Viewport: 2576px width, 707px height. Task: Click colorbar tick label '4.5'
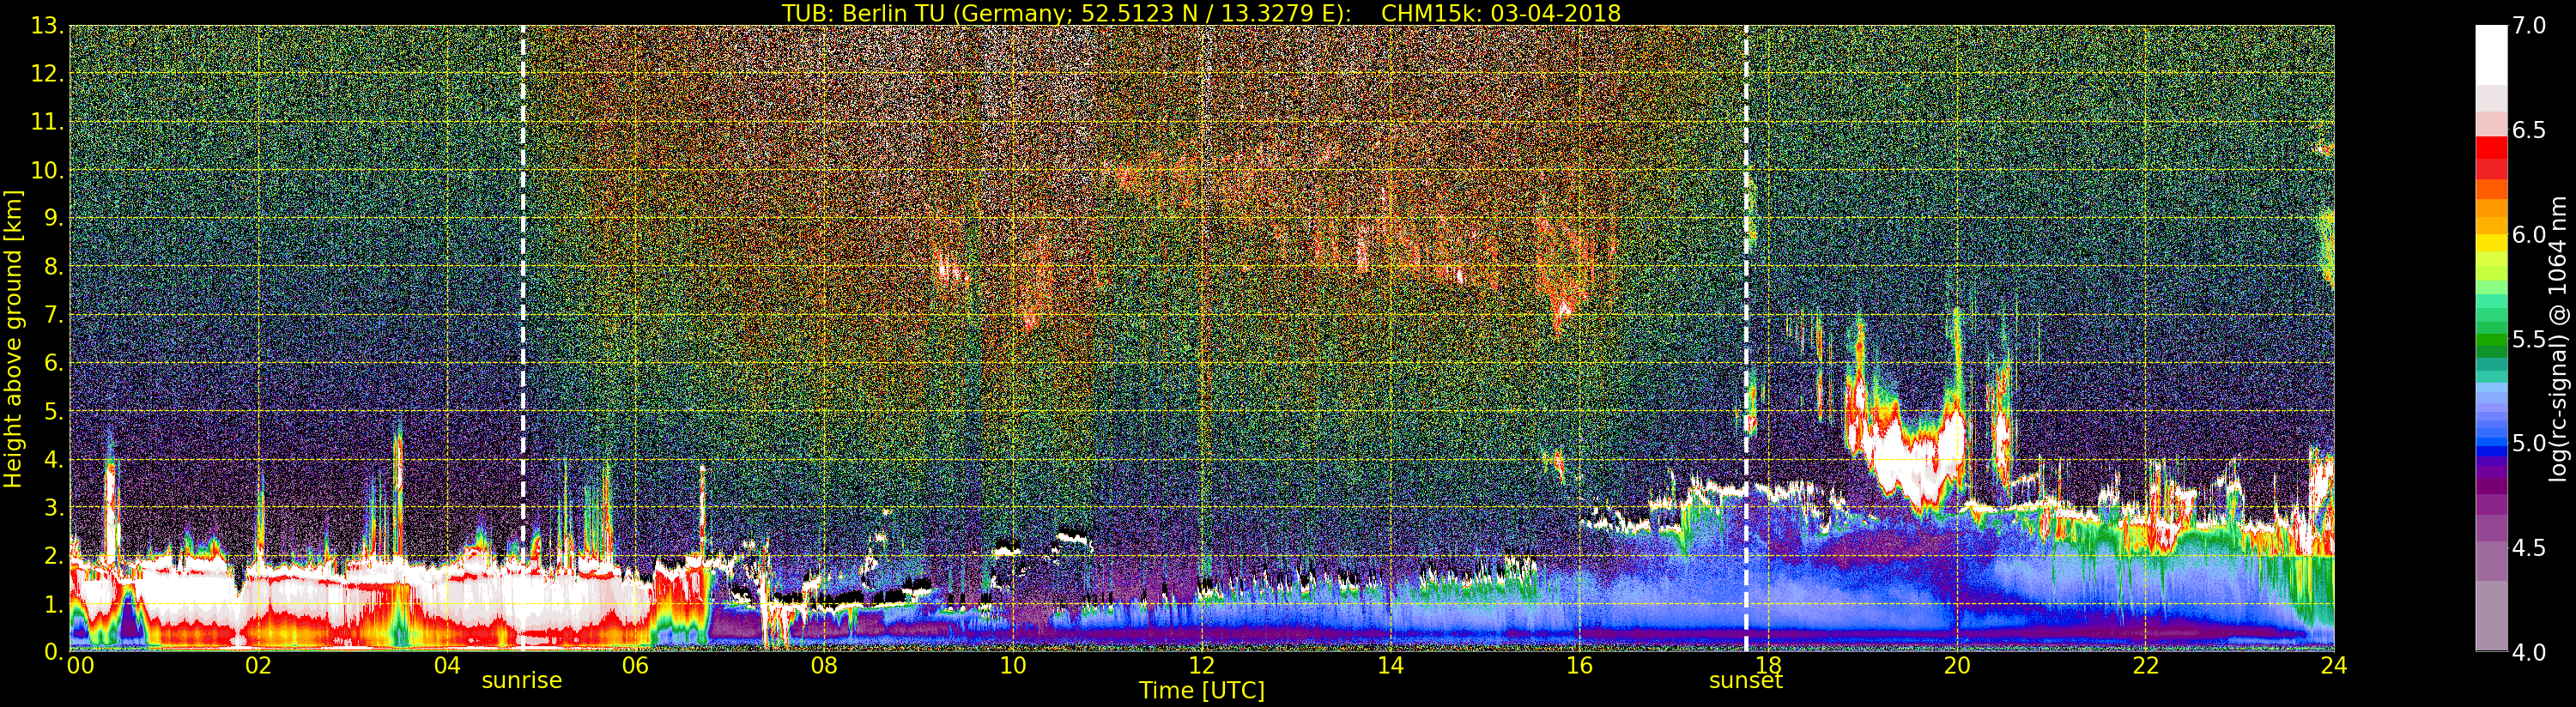click(x=2530, y=548)
